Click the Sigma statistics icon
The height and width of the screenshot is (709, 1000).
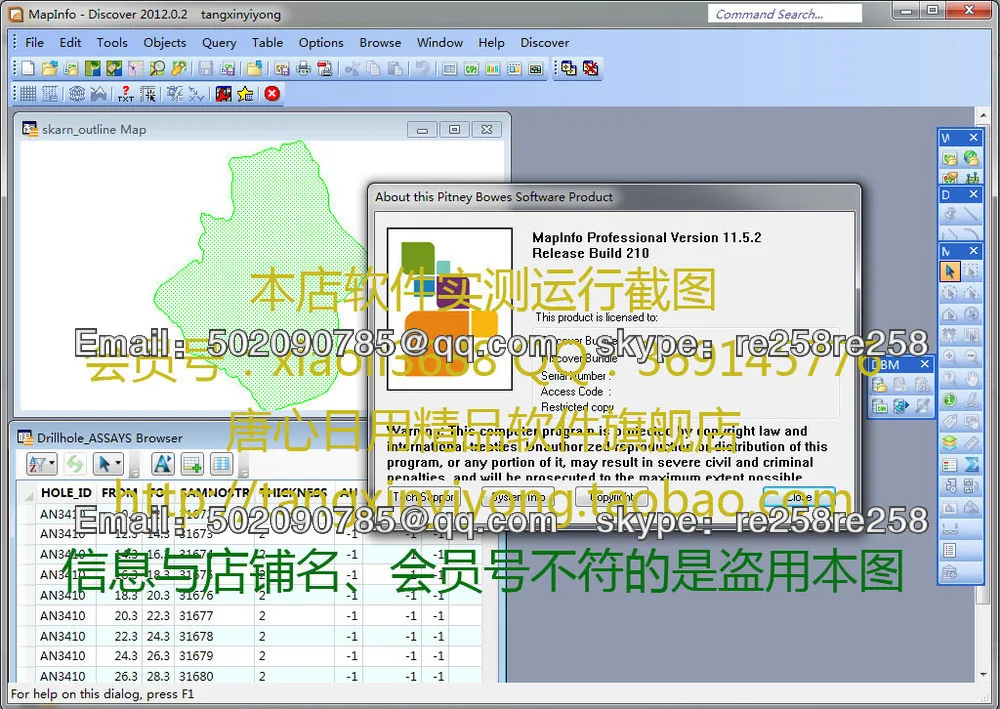[x=971, y=465]
